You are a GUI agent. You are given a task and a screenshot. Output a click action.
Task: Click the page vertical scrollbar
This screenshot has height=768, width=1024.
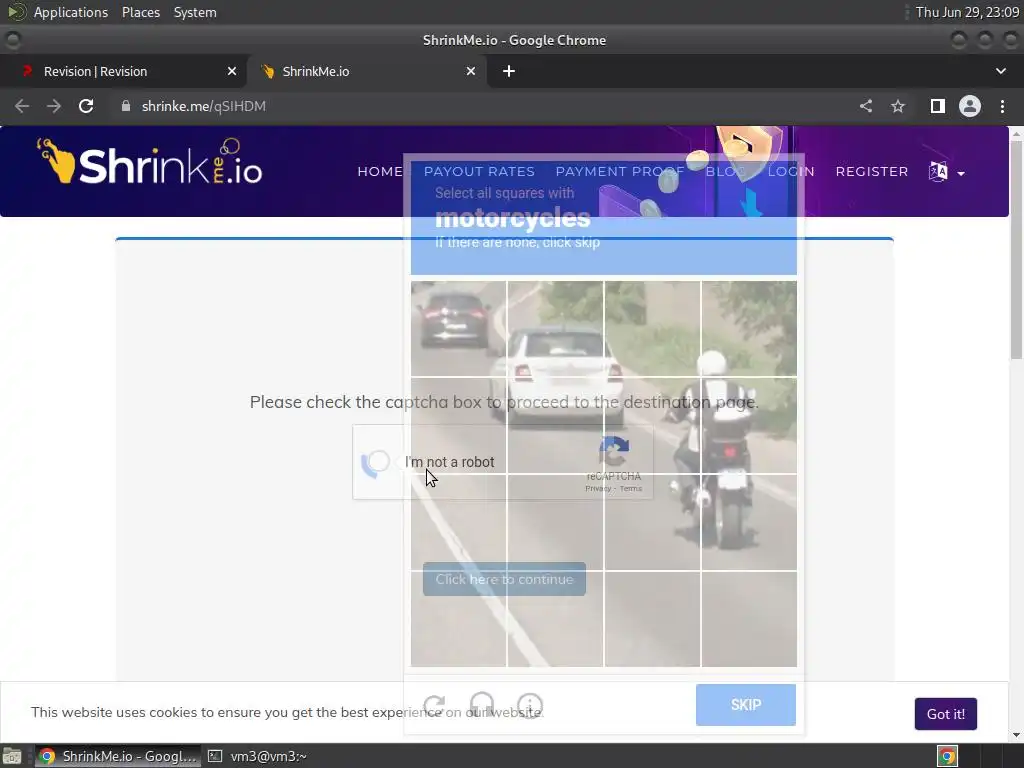coord(1016,249)
